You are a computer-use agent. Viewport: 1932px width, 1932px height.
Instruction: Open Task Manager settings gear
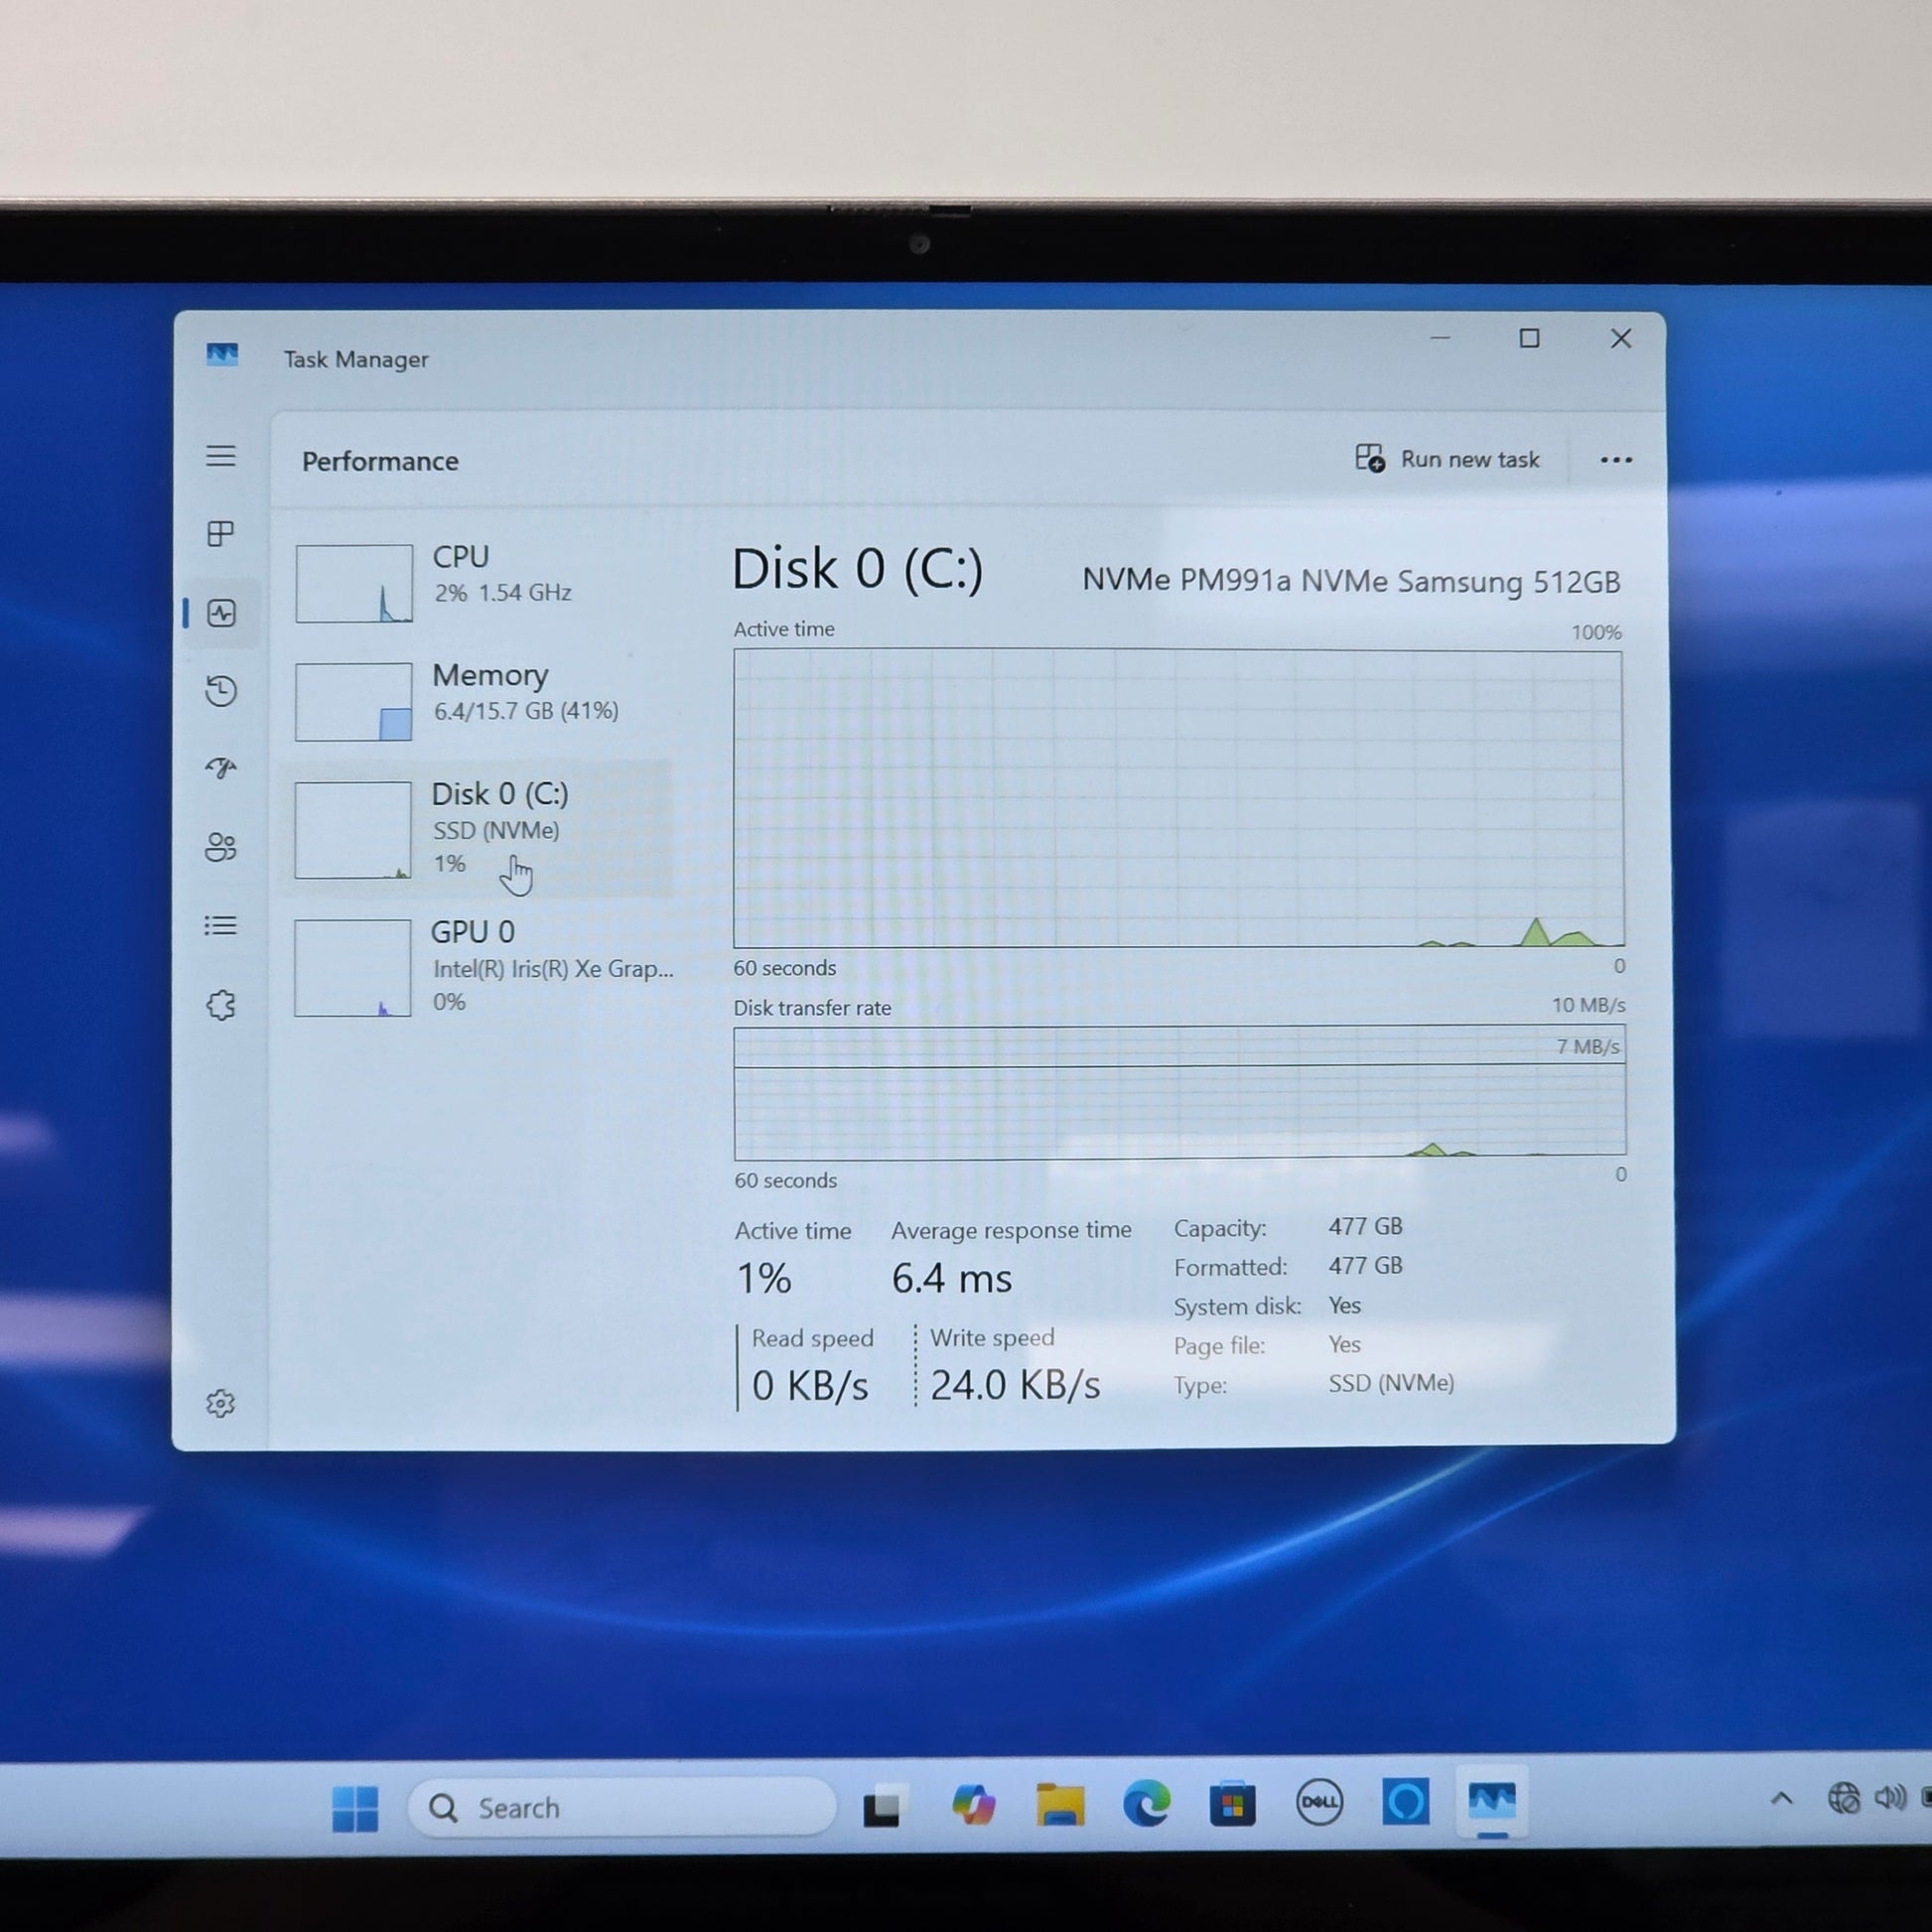(x=221, y=1404)
